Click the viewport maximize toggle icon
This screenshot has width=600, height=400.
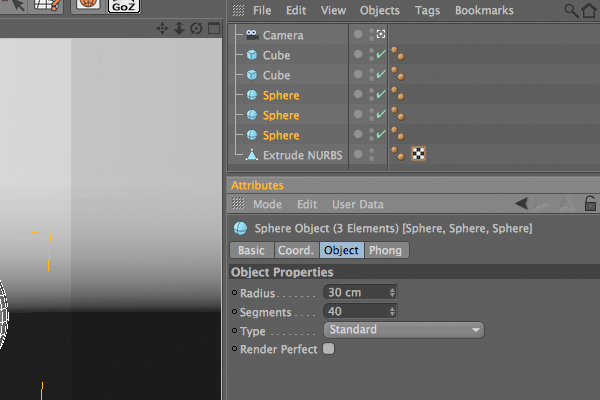coord(214,28)
